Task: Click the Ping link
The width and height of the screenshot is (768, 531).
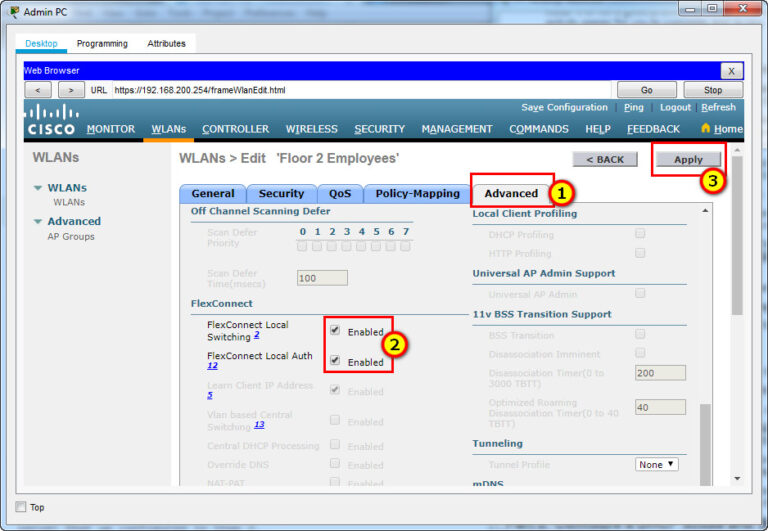Action: coord(633,107)
